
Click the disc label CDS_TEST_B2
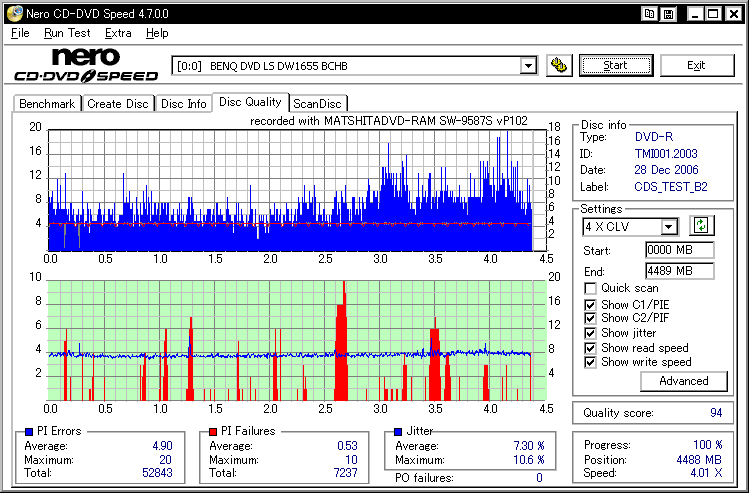tap(671, 187)
